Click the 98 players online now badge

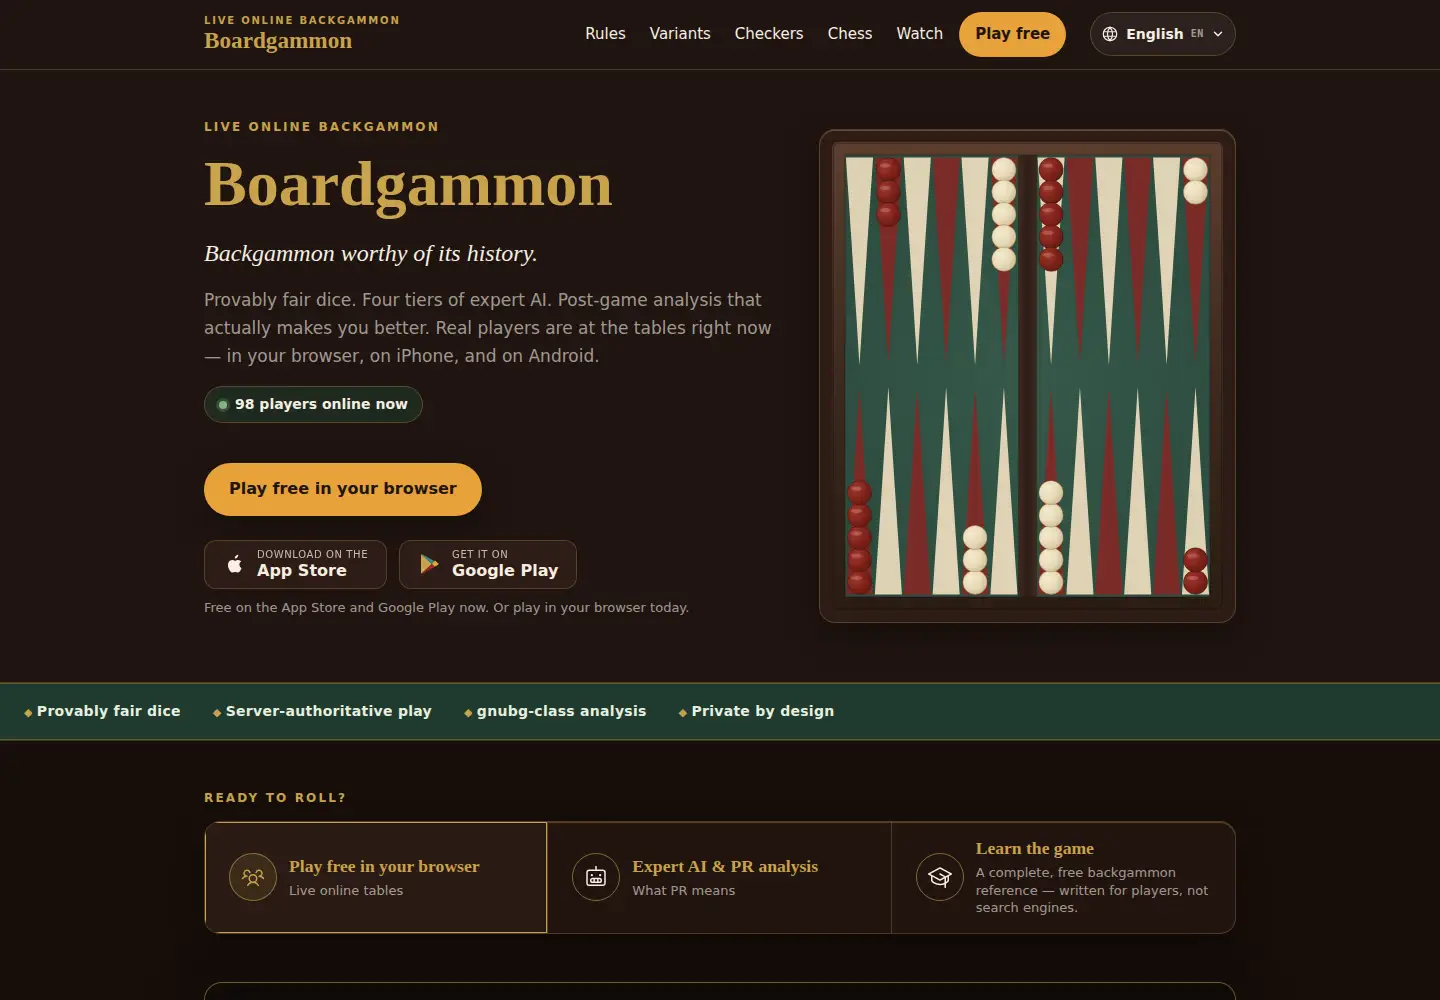(313, 404)
